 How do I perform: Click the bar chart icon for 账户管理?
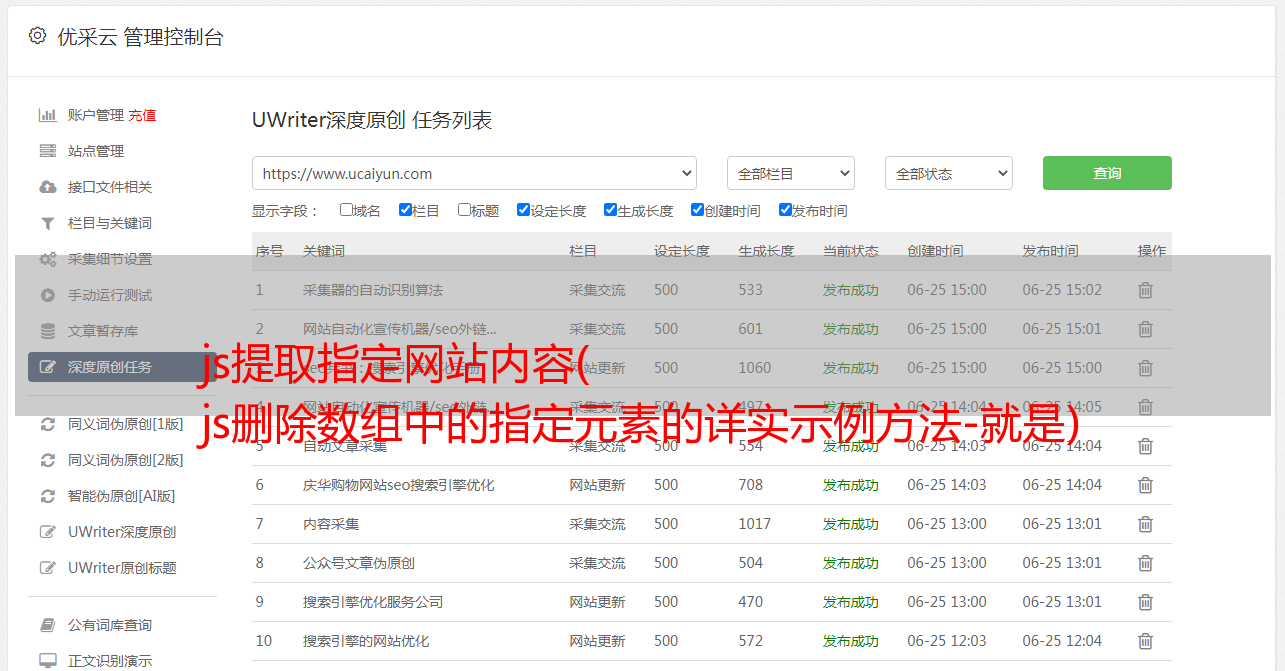click(47, 115)
